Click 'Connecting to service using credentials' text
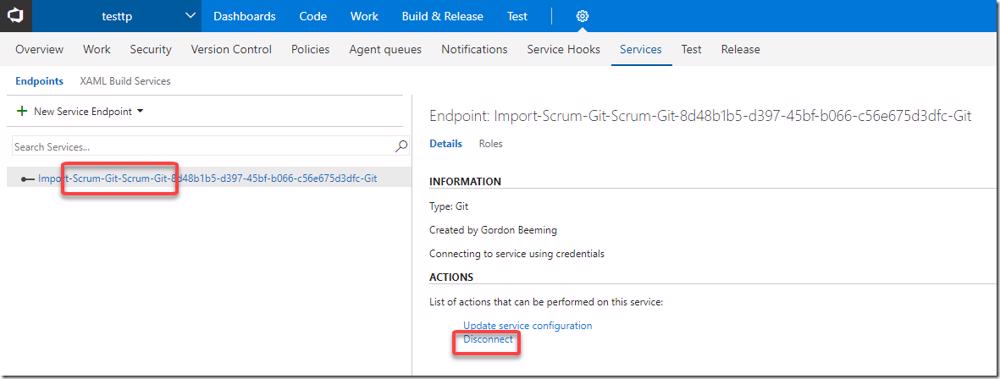This screenshot has width=1000, height=379. coord(517,253)
